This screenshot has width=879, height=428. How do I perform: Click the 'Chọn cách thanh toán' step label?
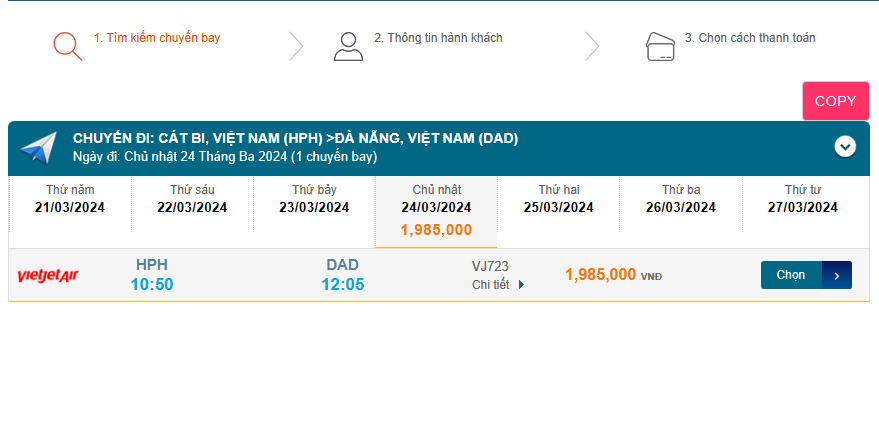pyautogui.click(x=750, y=38)
